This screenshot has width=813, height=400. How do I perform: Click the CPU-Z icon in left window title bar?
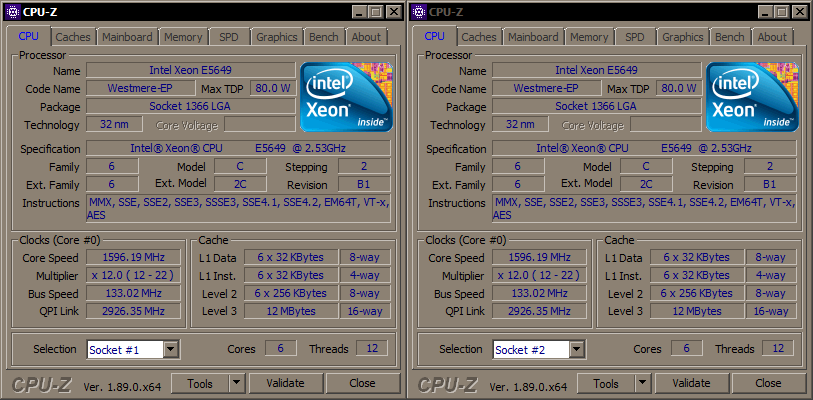pyautogui.click(x=11, y=12)
